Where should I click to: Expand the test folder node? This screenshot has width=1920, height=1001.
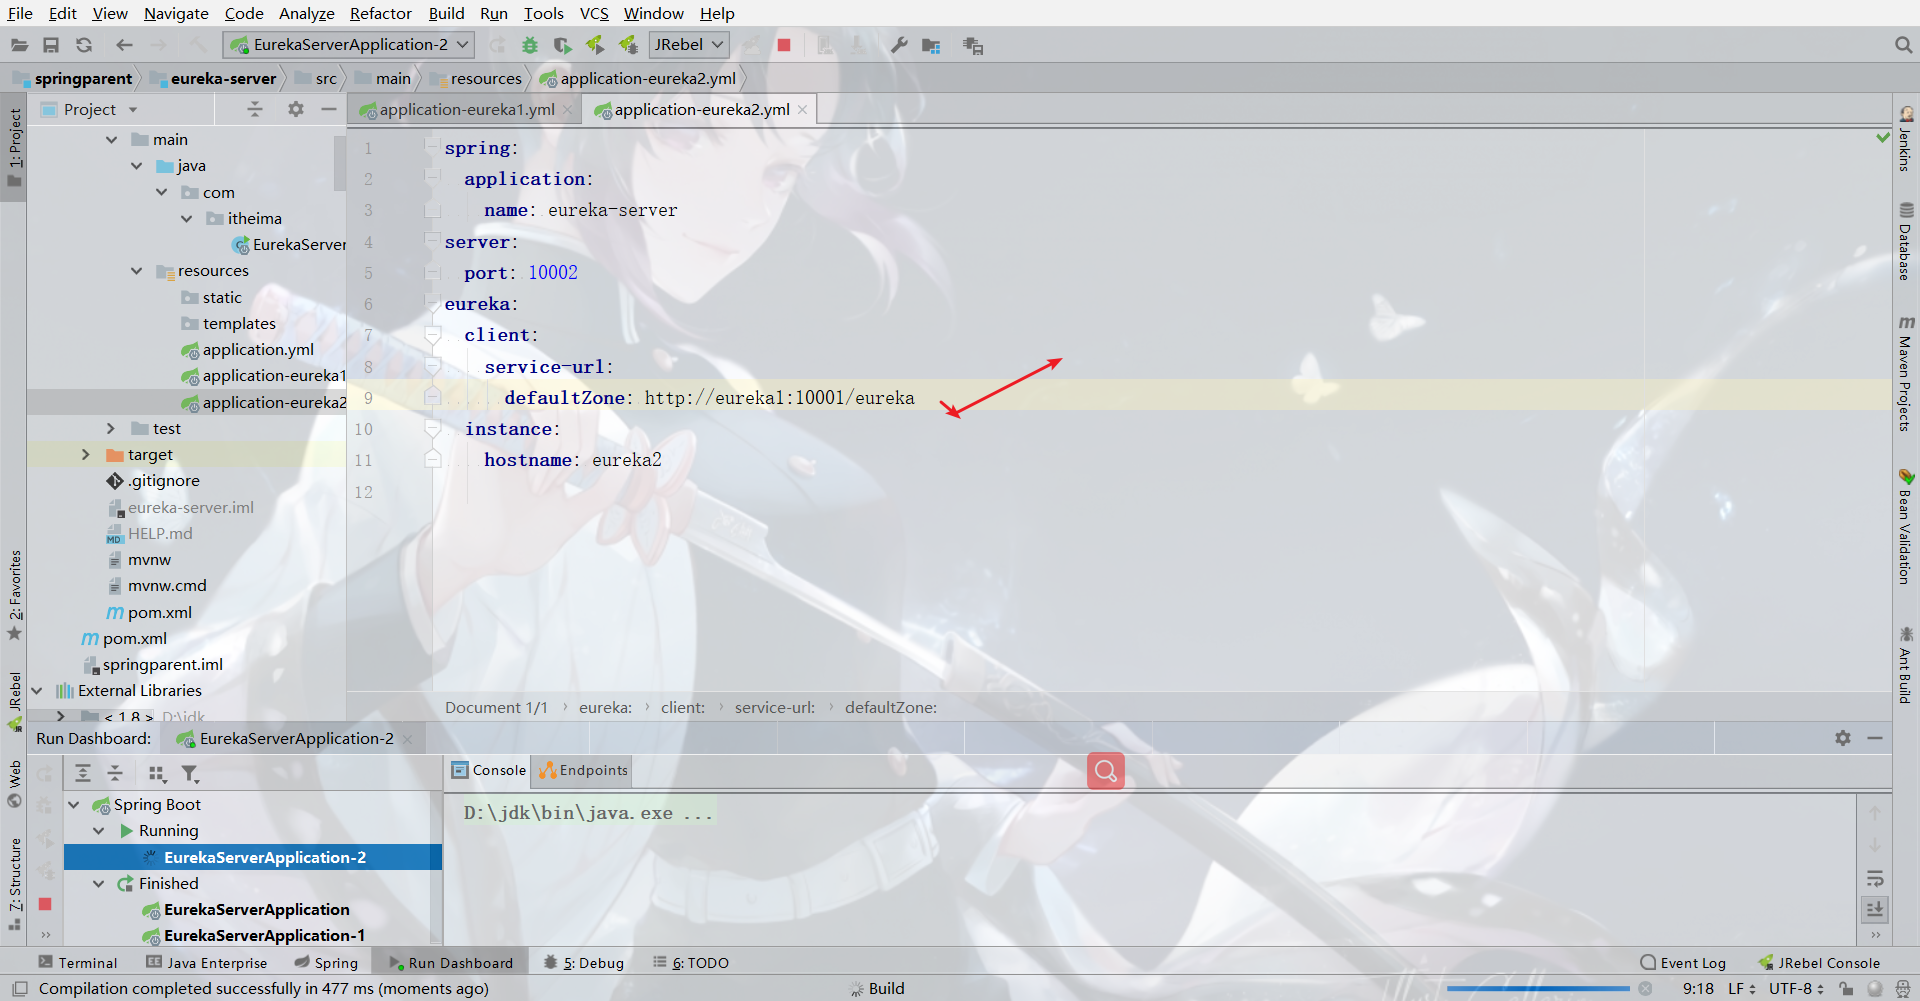(111, 429)
